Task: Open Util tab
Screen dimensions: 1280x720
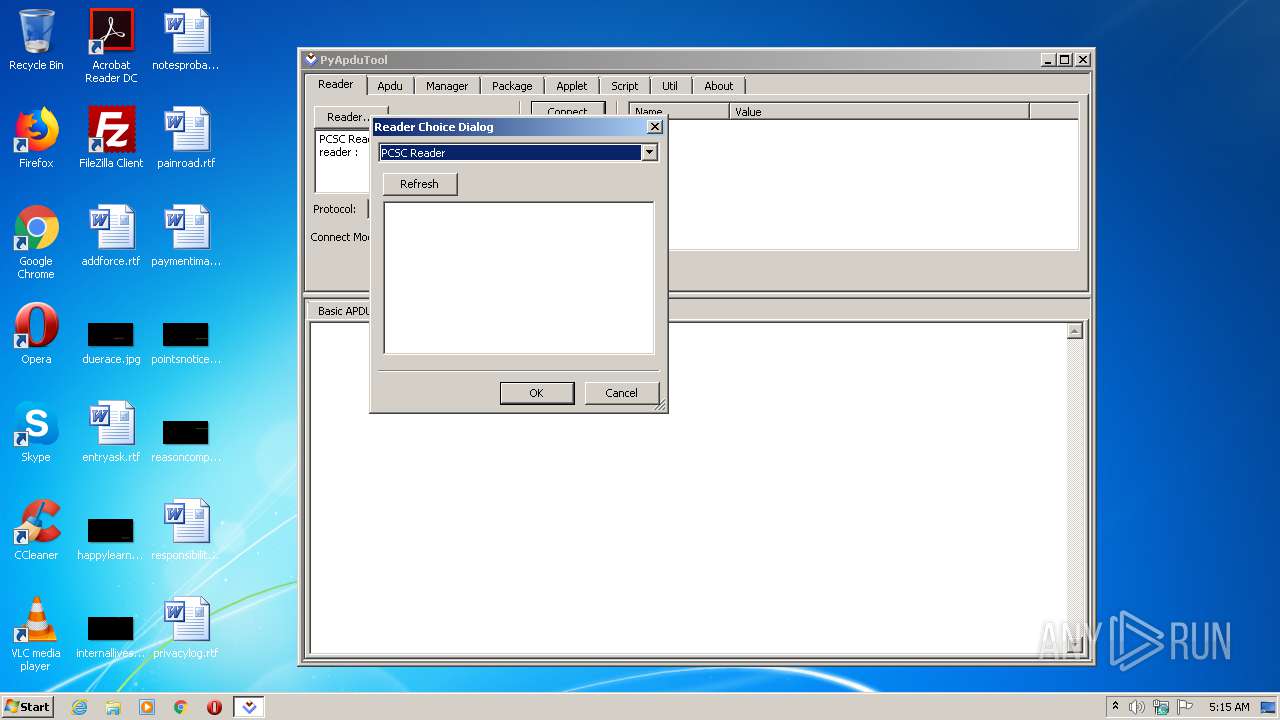Action: click(670, 86)
